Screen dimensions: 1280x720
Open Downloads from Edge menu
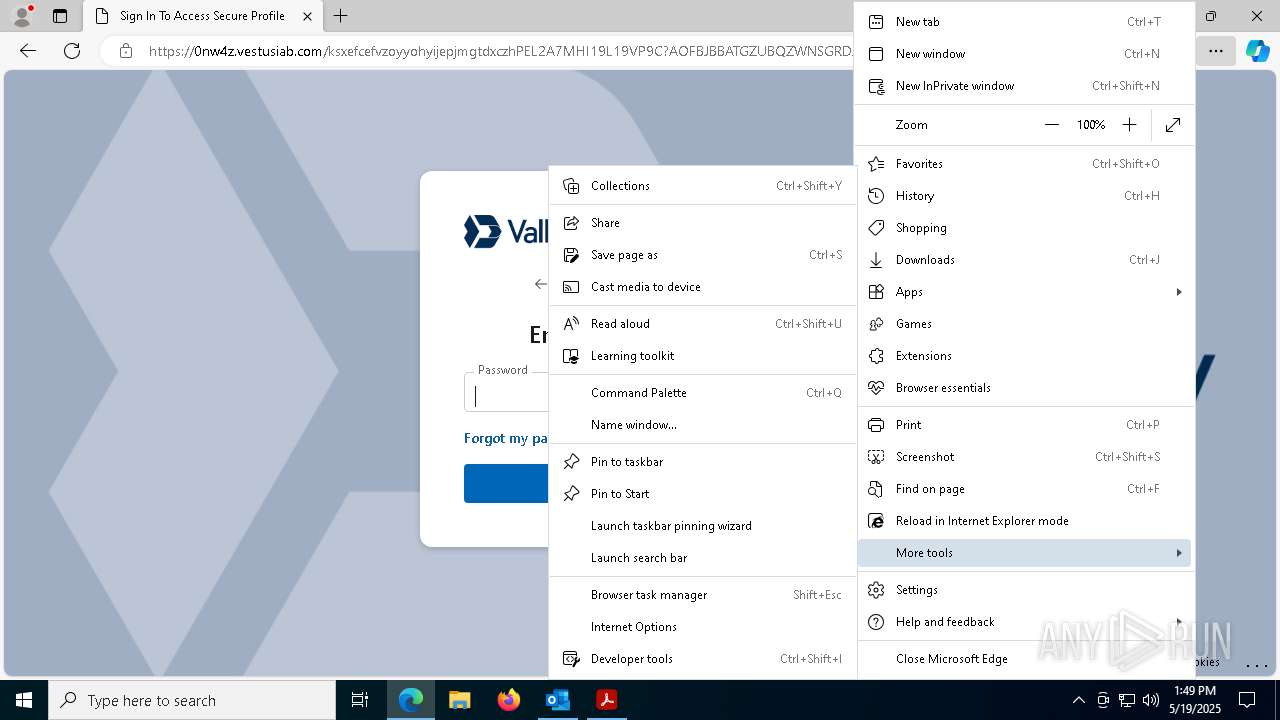pos(1025,260)
